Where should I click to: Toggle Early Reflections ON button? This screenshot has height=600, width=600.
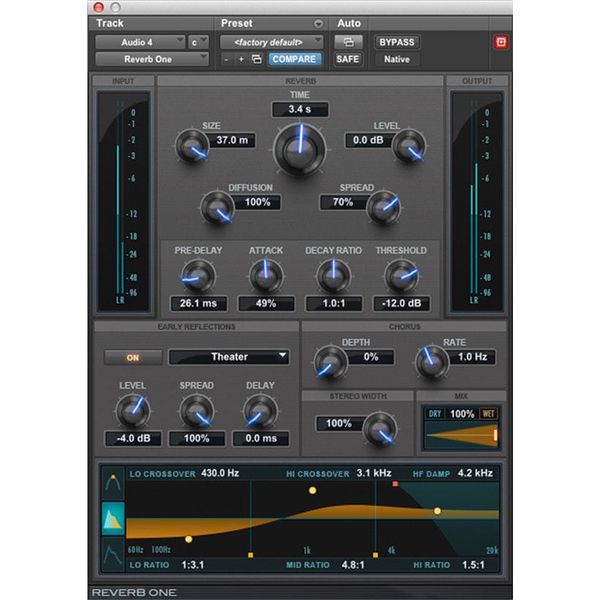[133, 357]
